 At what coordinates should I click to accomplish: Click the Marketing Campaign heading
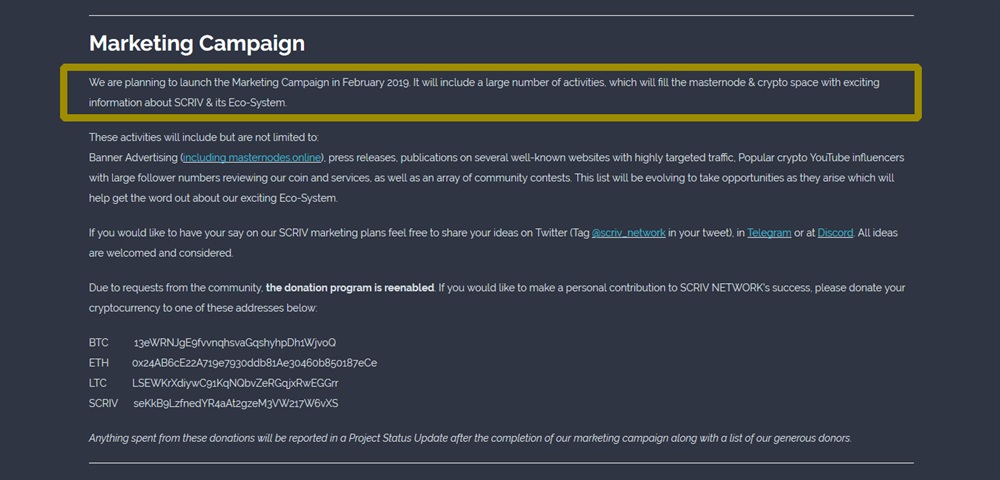click(x=197, y=44)
